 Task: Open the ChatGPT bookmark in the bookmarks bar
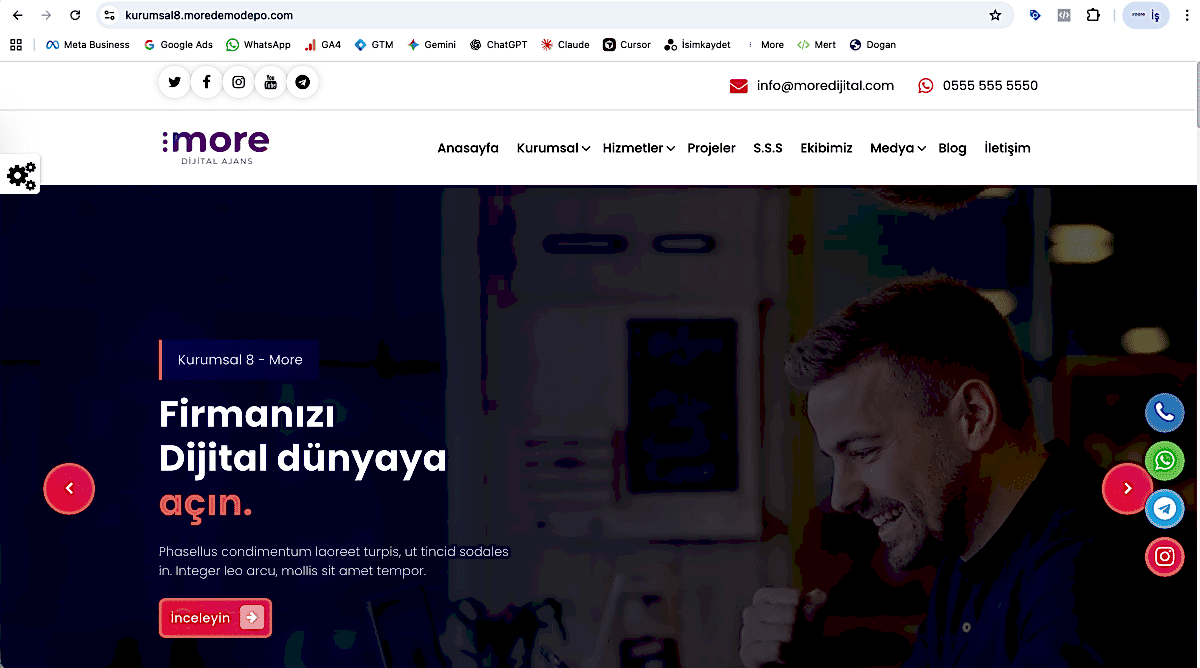pos(498,44)
